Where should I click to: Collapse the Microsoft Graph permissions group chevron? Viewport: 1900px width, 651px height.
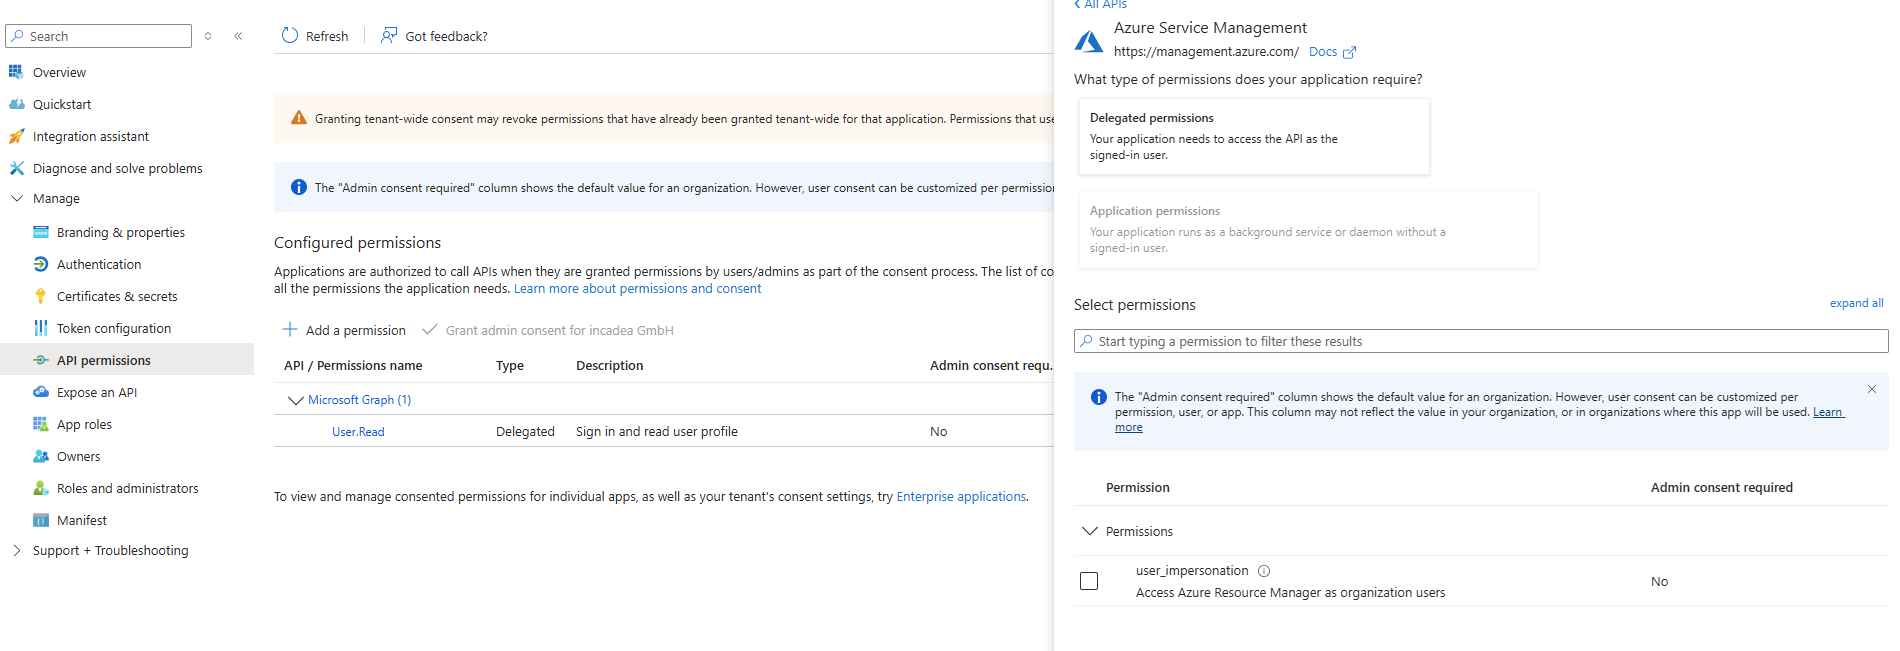[x=295, y=400]
